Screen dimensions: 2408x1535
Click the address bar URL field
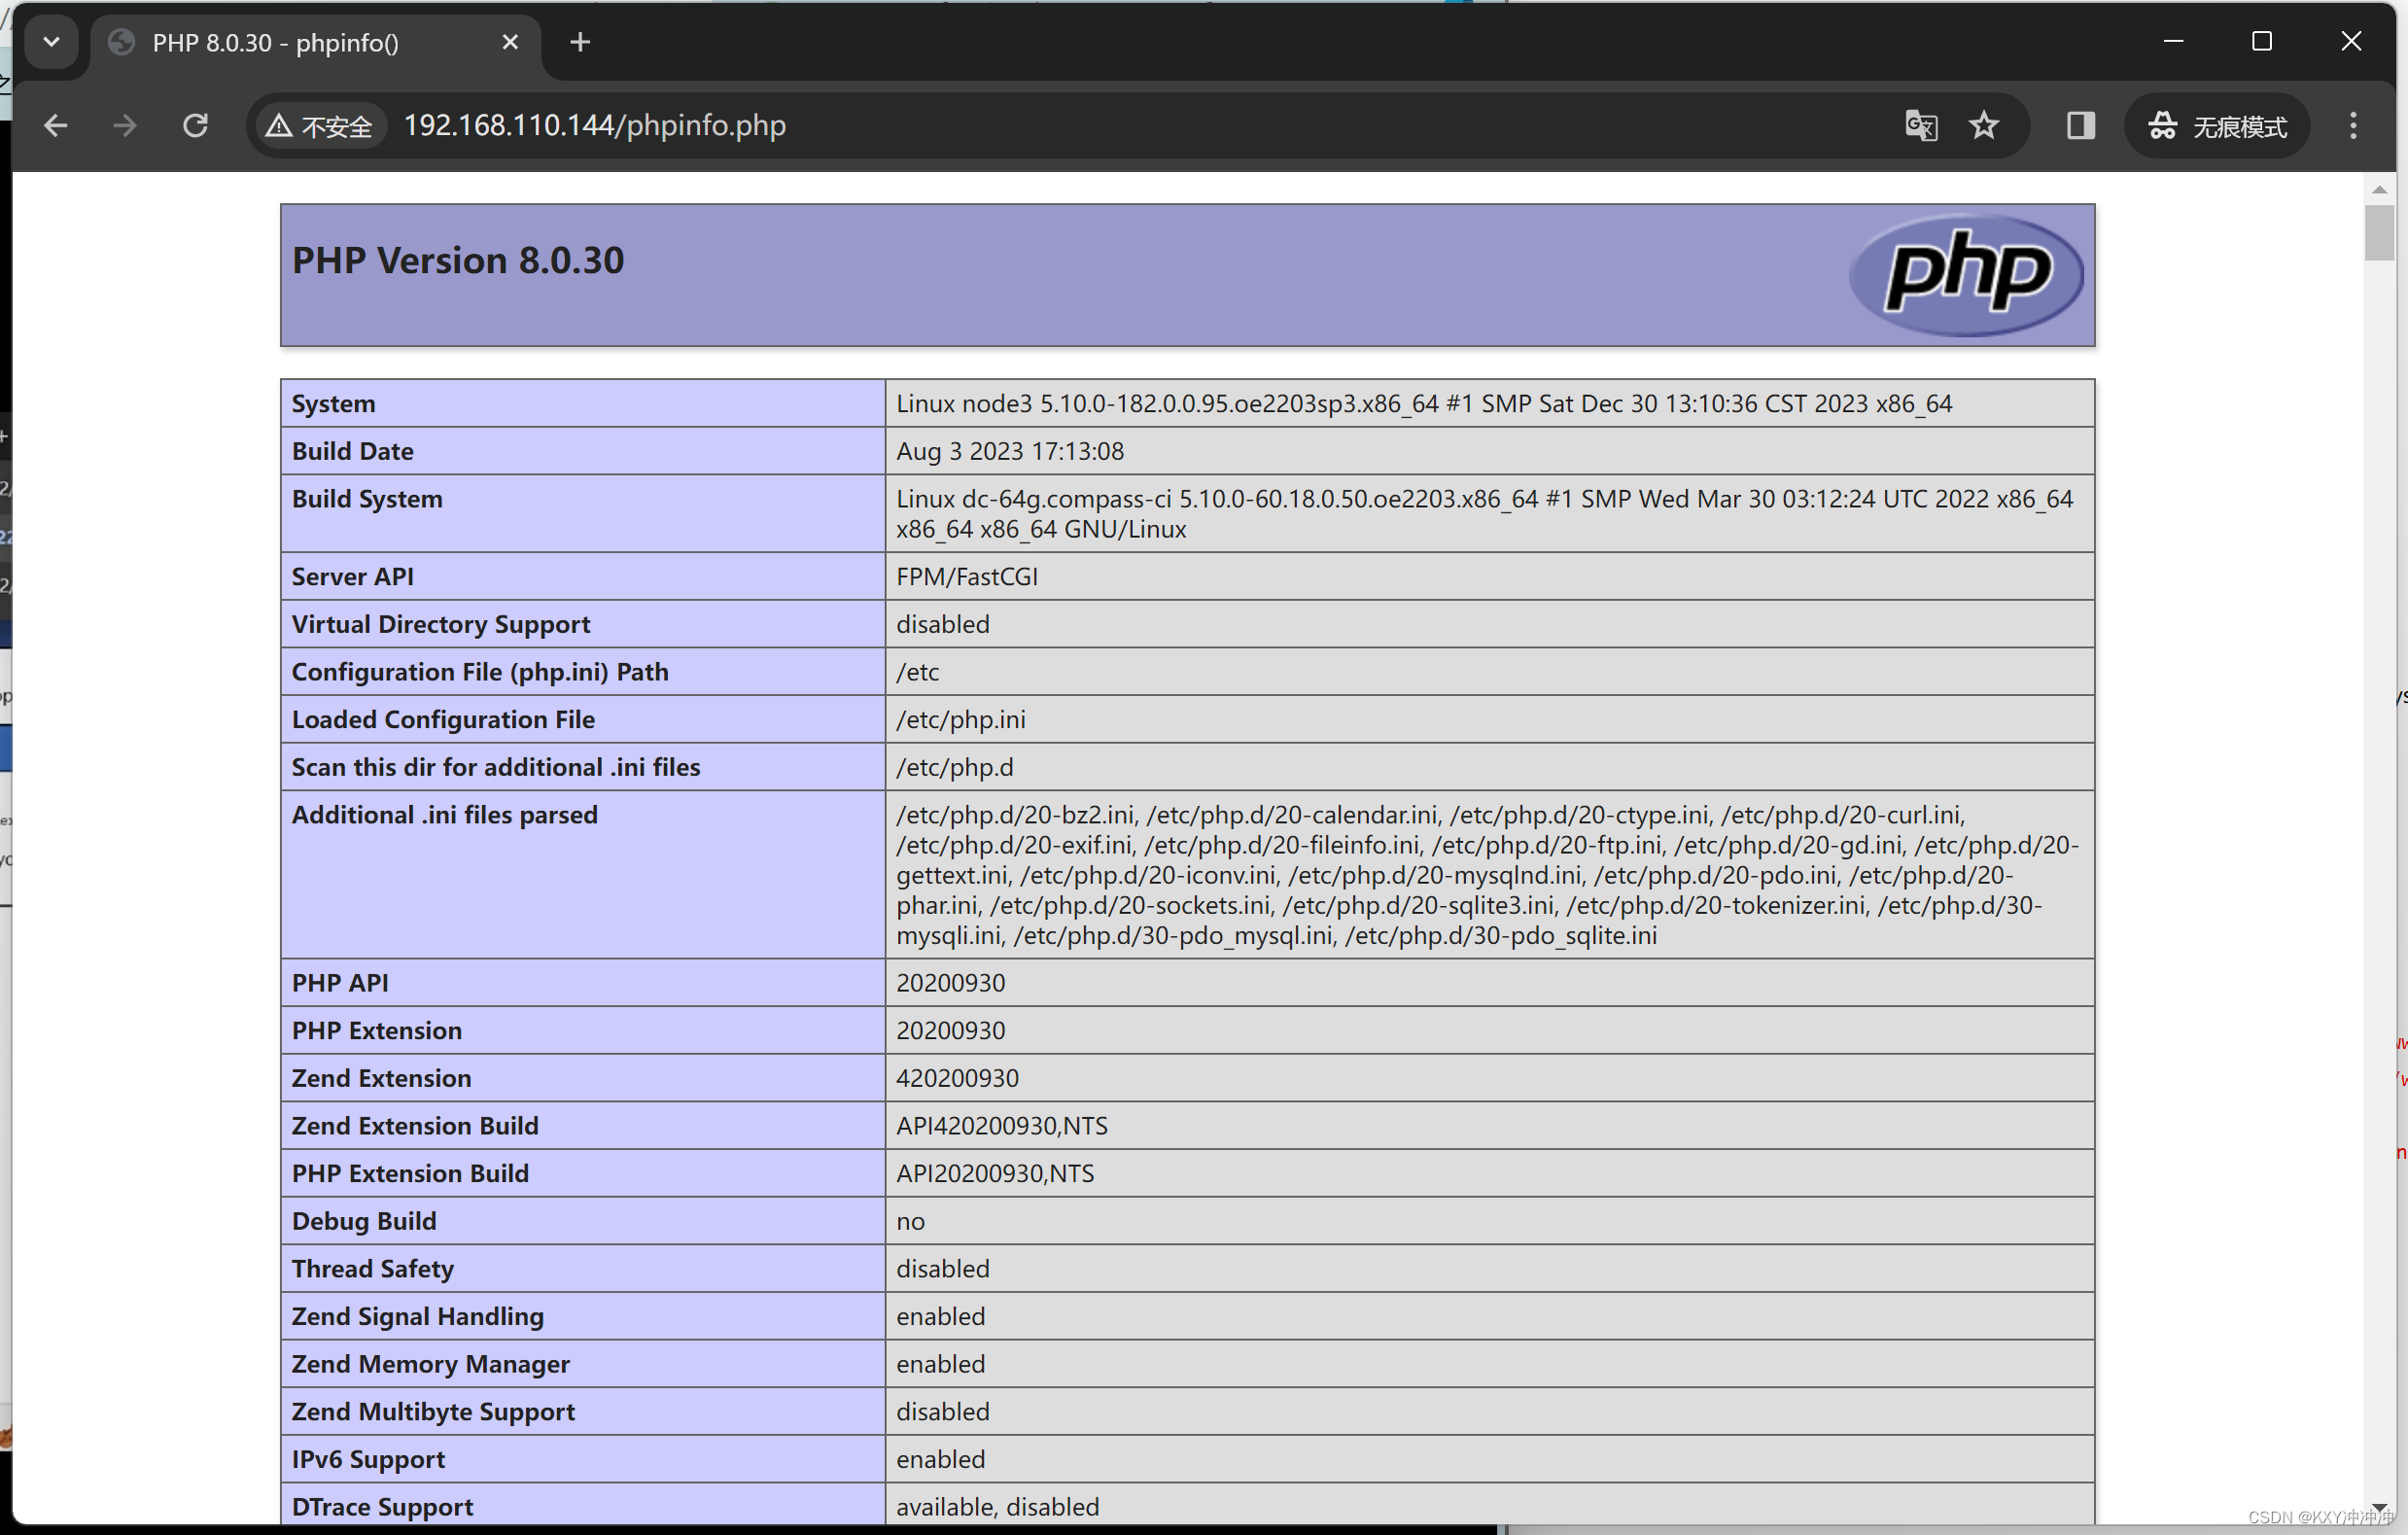coord(1140,126)
